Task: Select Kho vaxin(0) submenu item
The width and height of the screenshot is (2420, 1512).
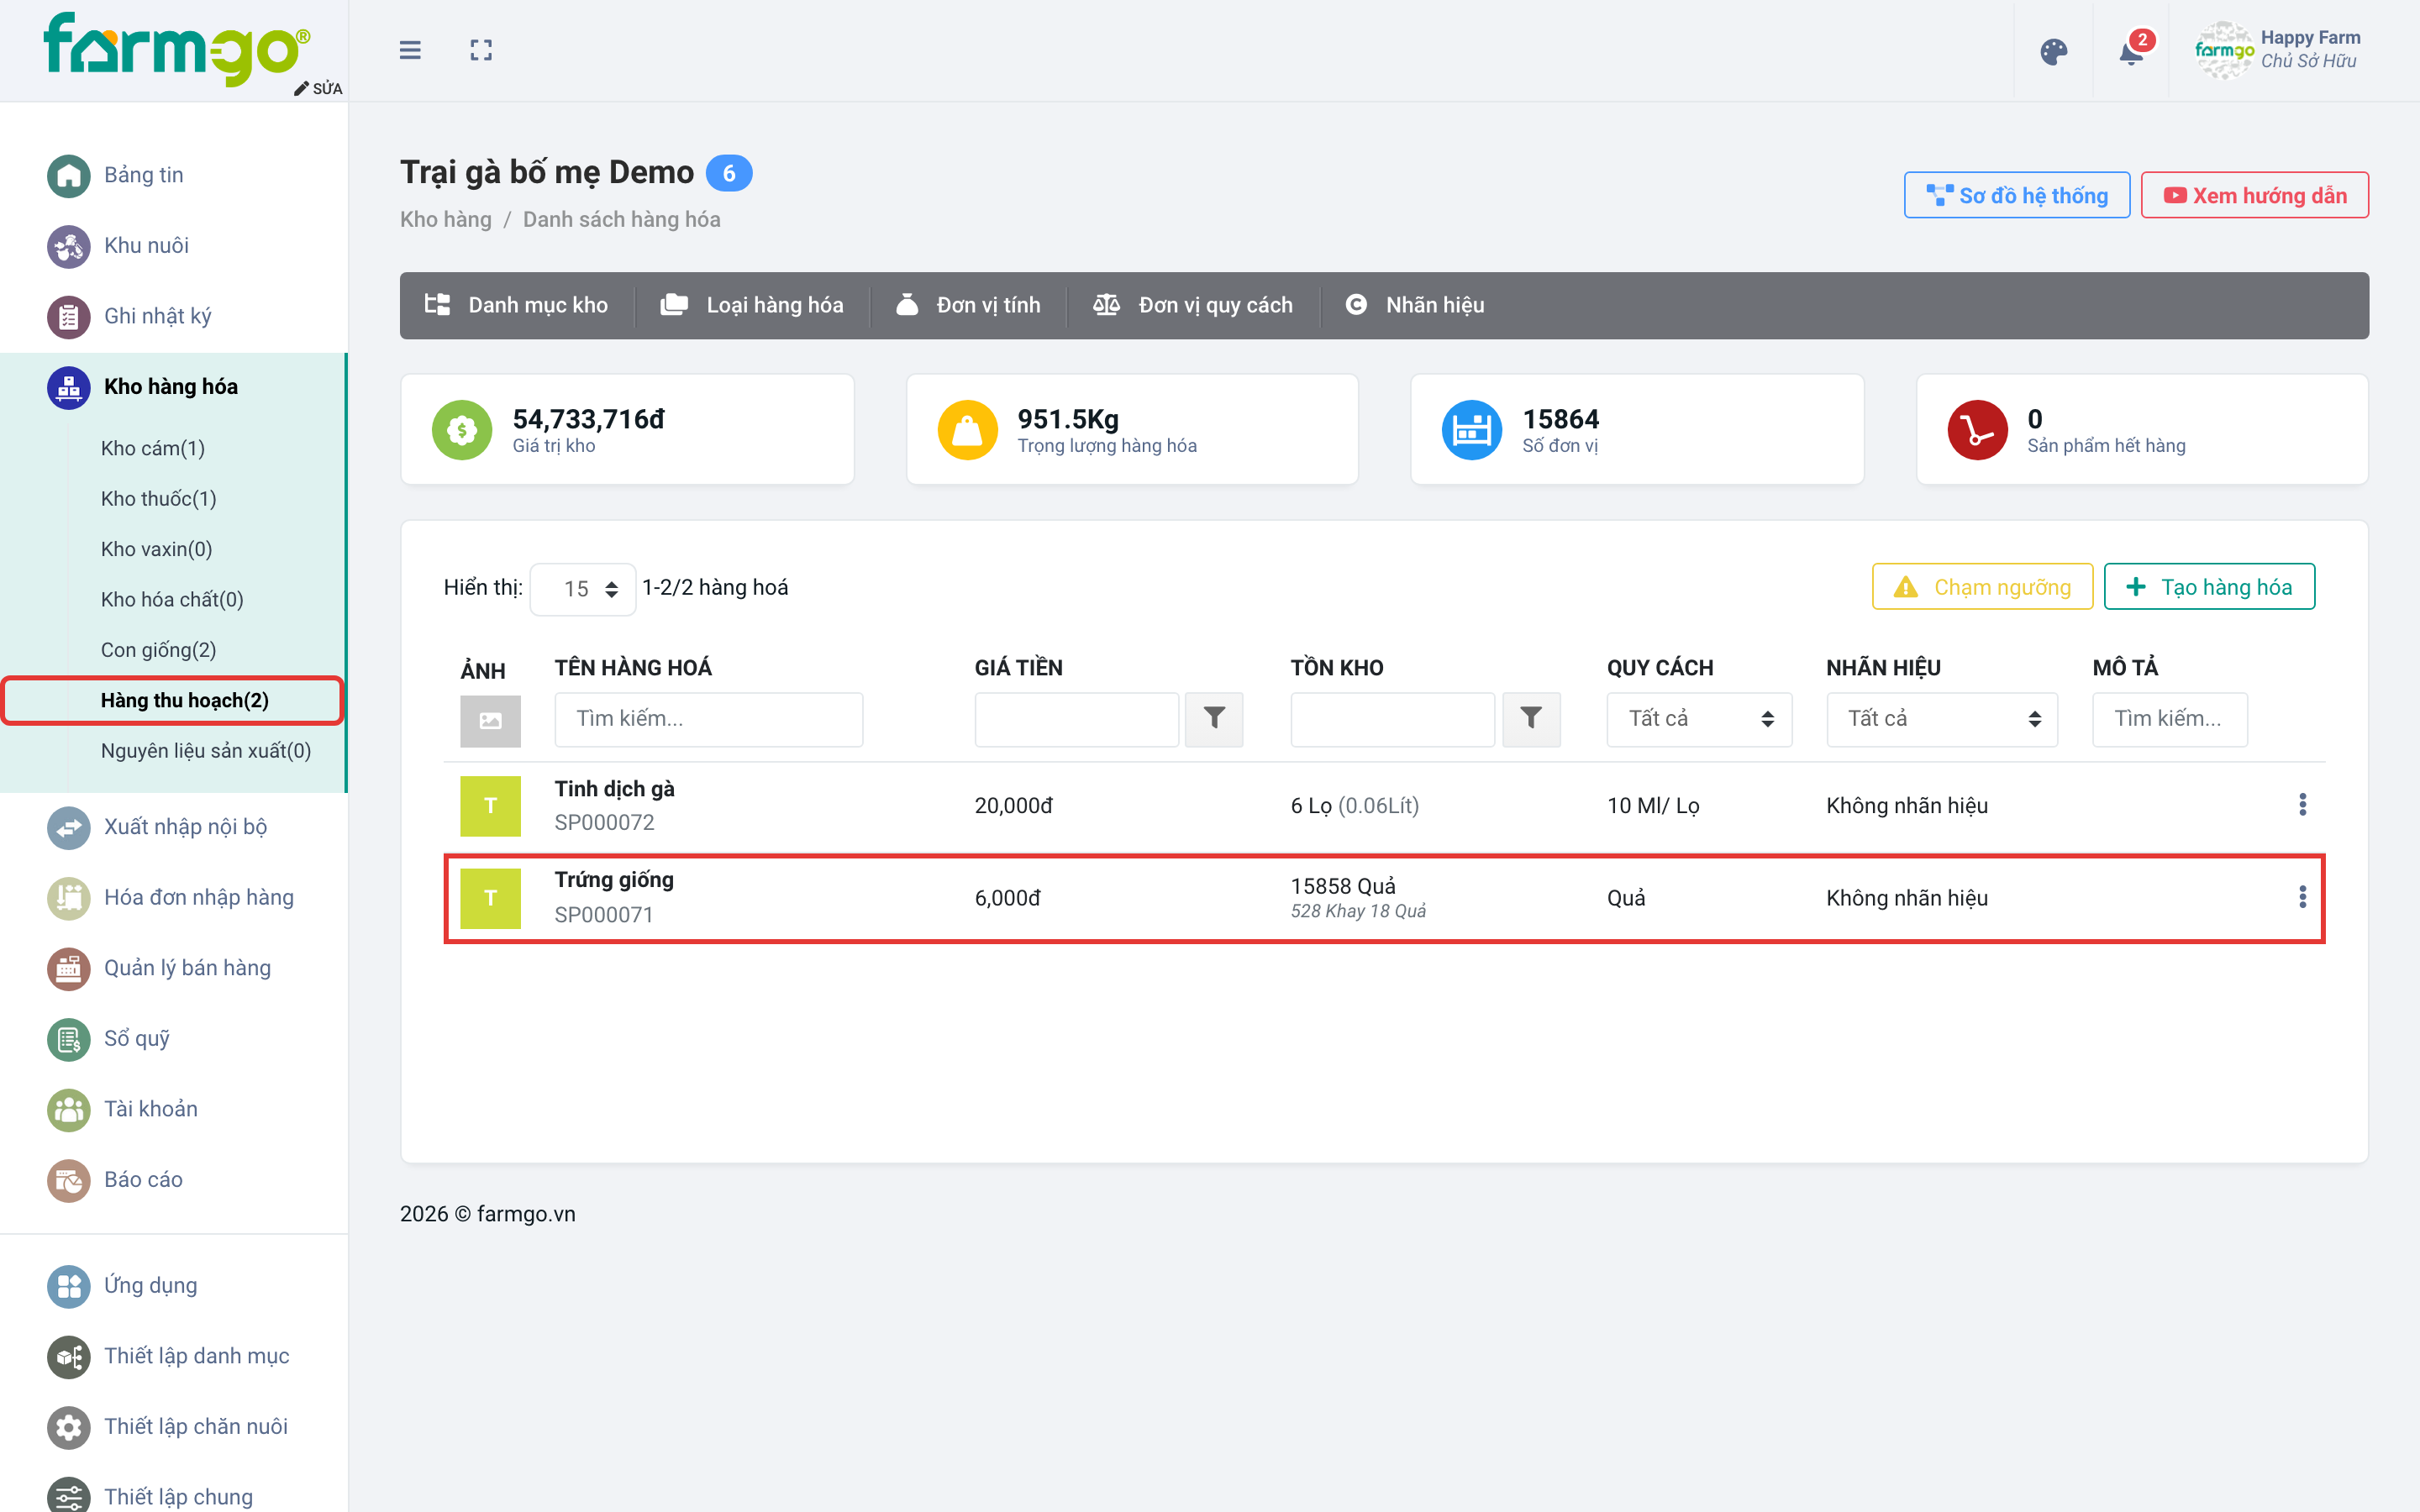Action: coord(157,549)
